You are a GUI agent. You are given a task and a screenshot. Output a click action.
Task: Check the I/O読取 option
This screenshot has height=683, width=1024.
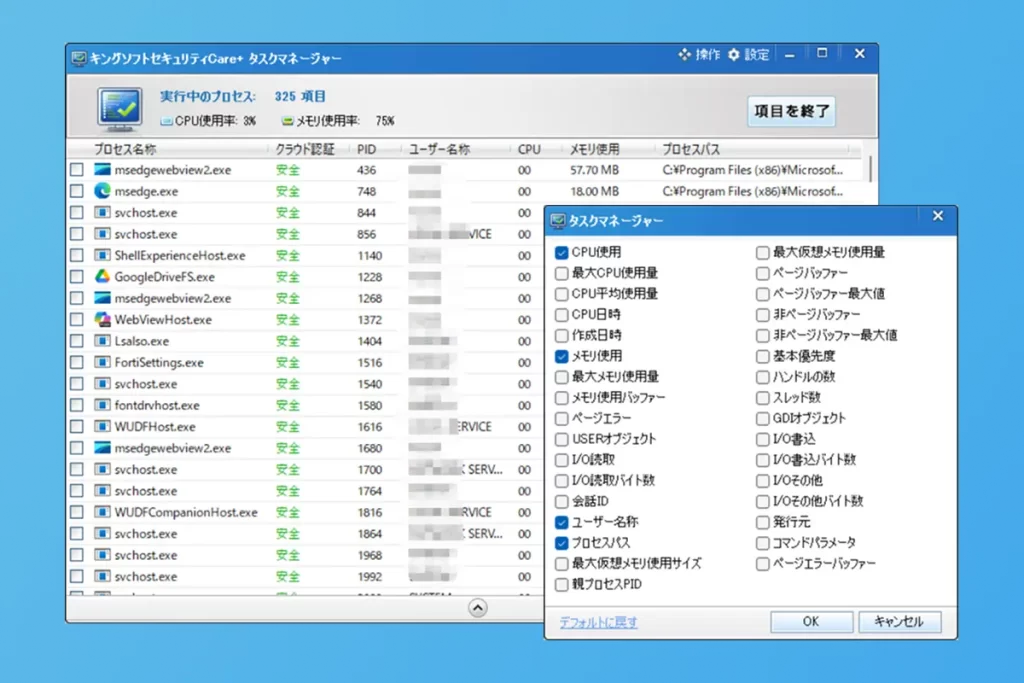click(x=562, y=460)
